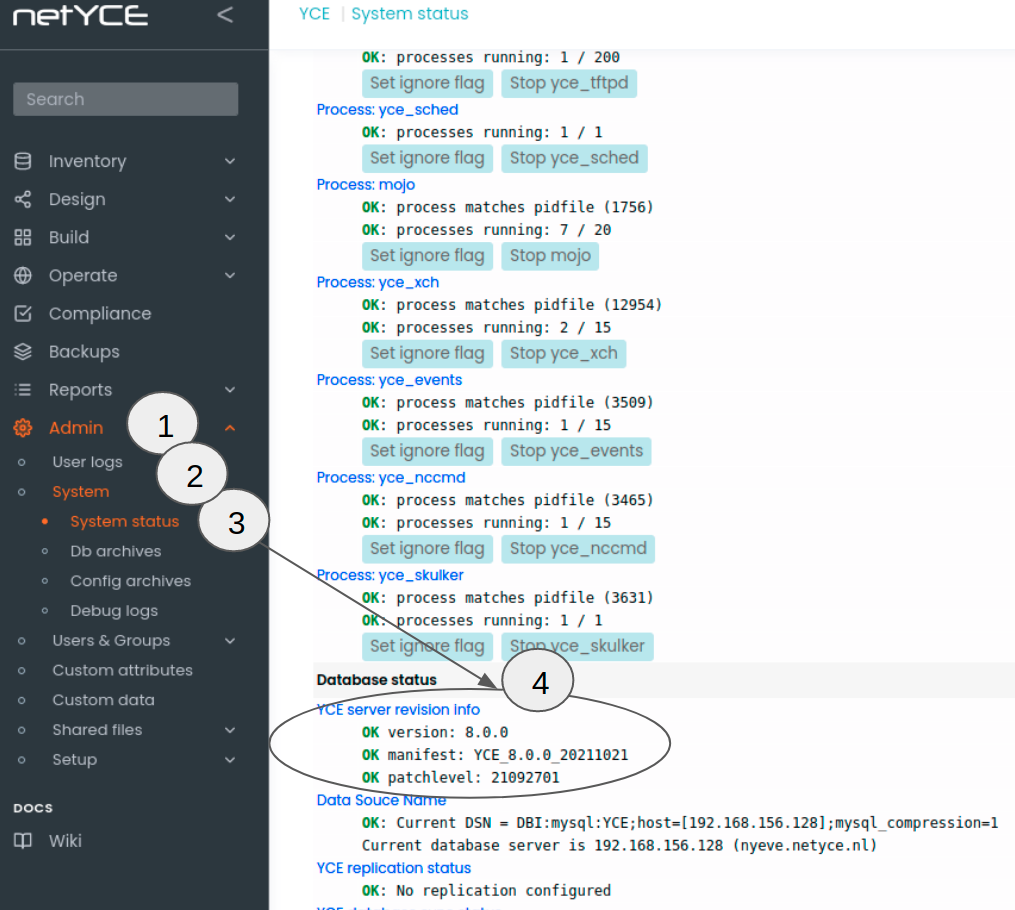Expand the Design menu chevron
Viewport: 1015px width, 910px height.
pyautogui.click(x=230, y=199)
